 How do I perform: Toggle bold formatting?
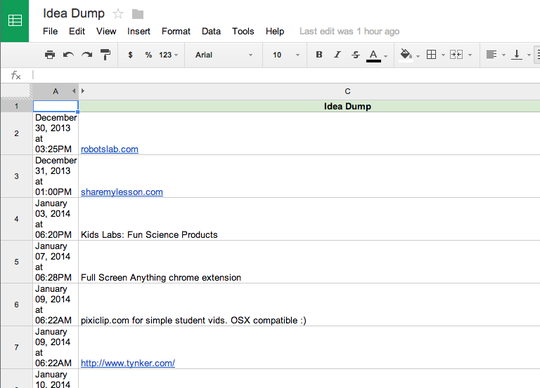click(x=319, y=55)
